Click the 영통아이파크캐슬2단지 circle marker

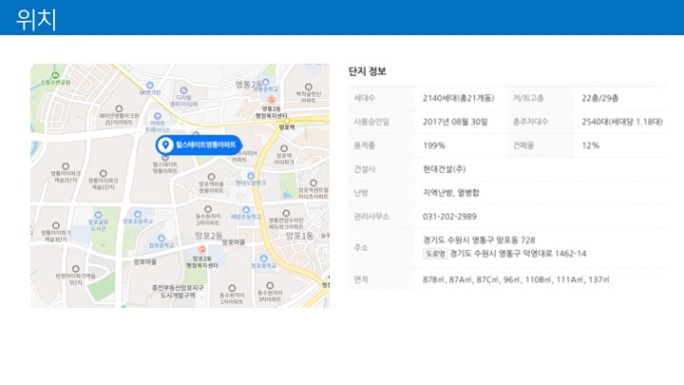coord(65,166)
